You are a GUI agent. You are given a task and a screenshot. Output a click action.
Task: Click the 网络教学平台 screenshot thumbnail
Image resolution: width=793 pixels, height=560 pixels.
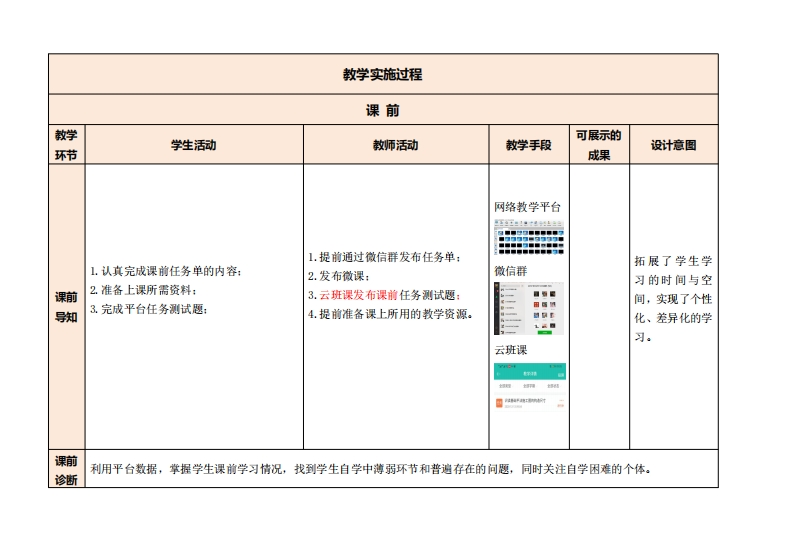click(528, 237)
